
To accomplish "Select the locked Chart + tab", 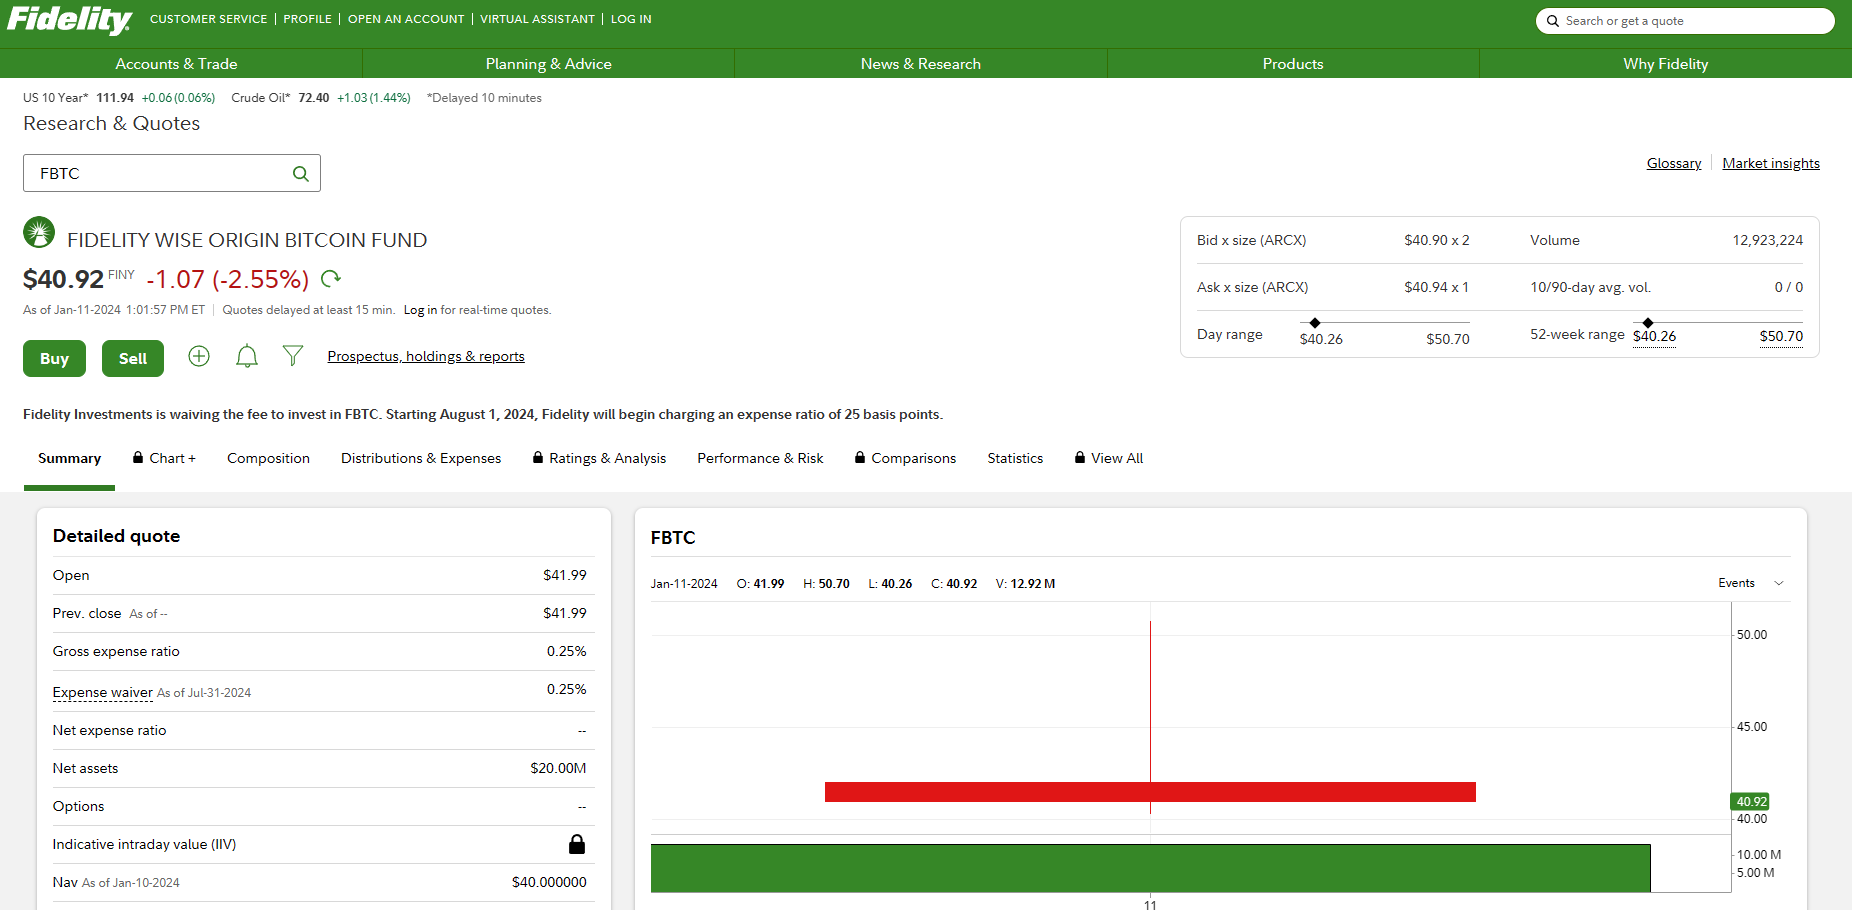I will click(165, 459).
